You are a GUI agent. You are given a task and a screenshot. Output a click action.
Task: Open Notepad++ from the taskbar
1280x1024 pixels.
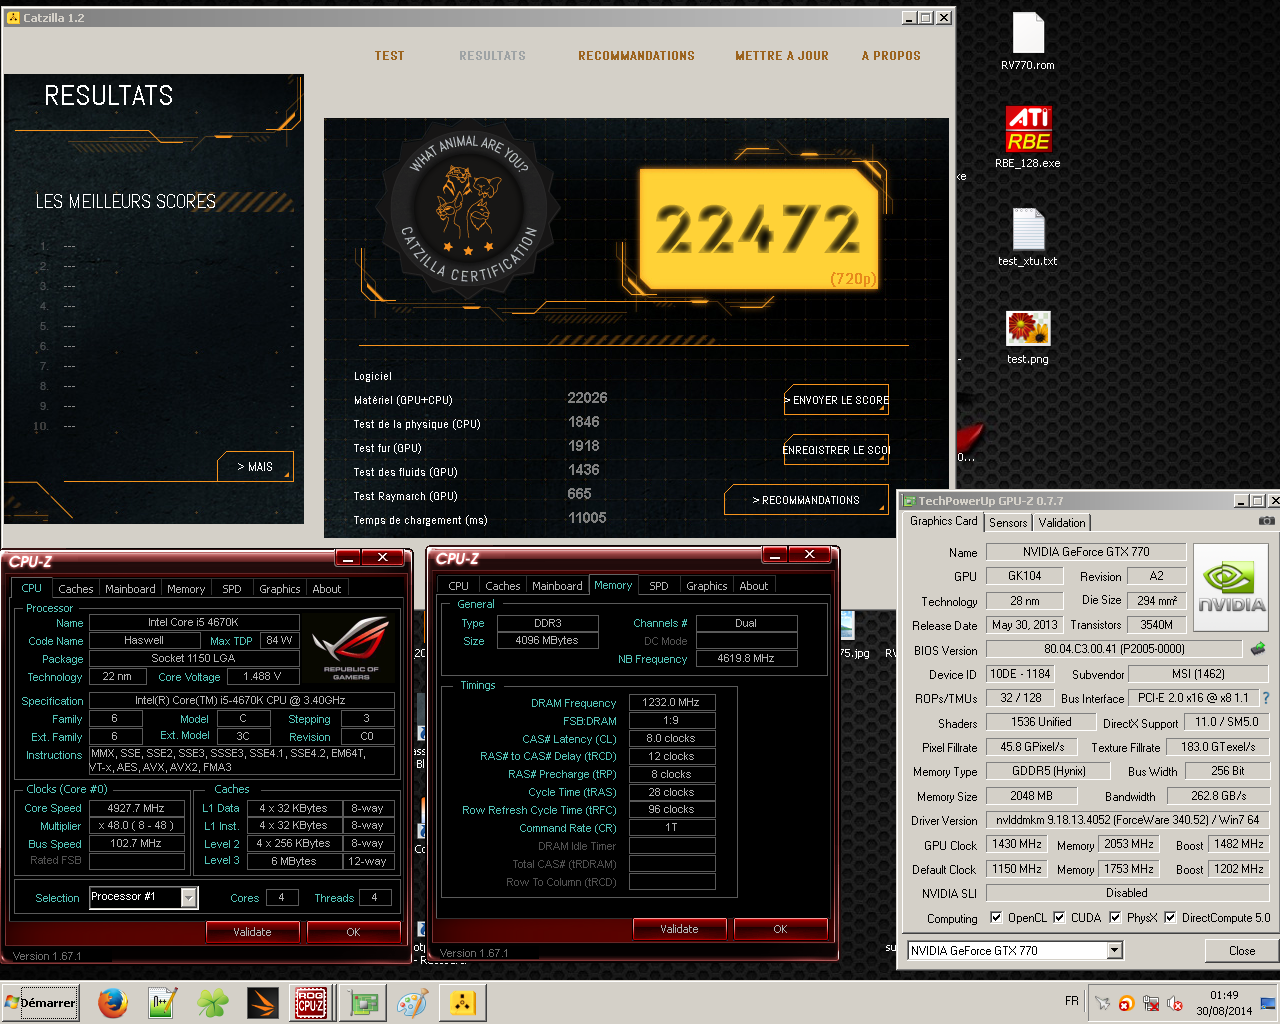click(163, 1003)
